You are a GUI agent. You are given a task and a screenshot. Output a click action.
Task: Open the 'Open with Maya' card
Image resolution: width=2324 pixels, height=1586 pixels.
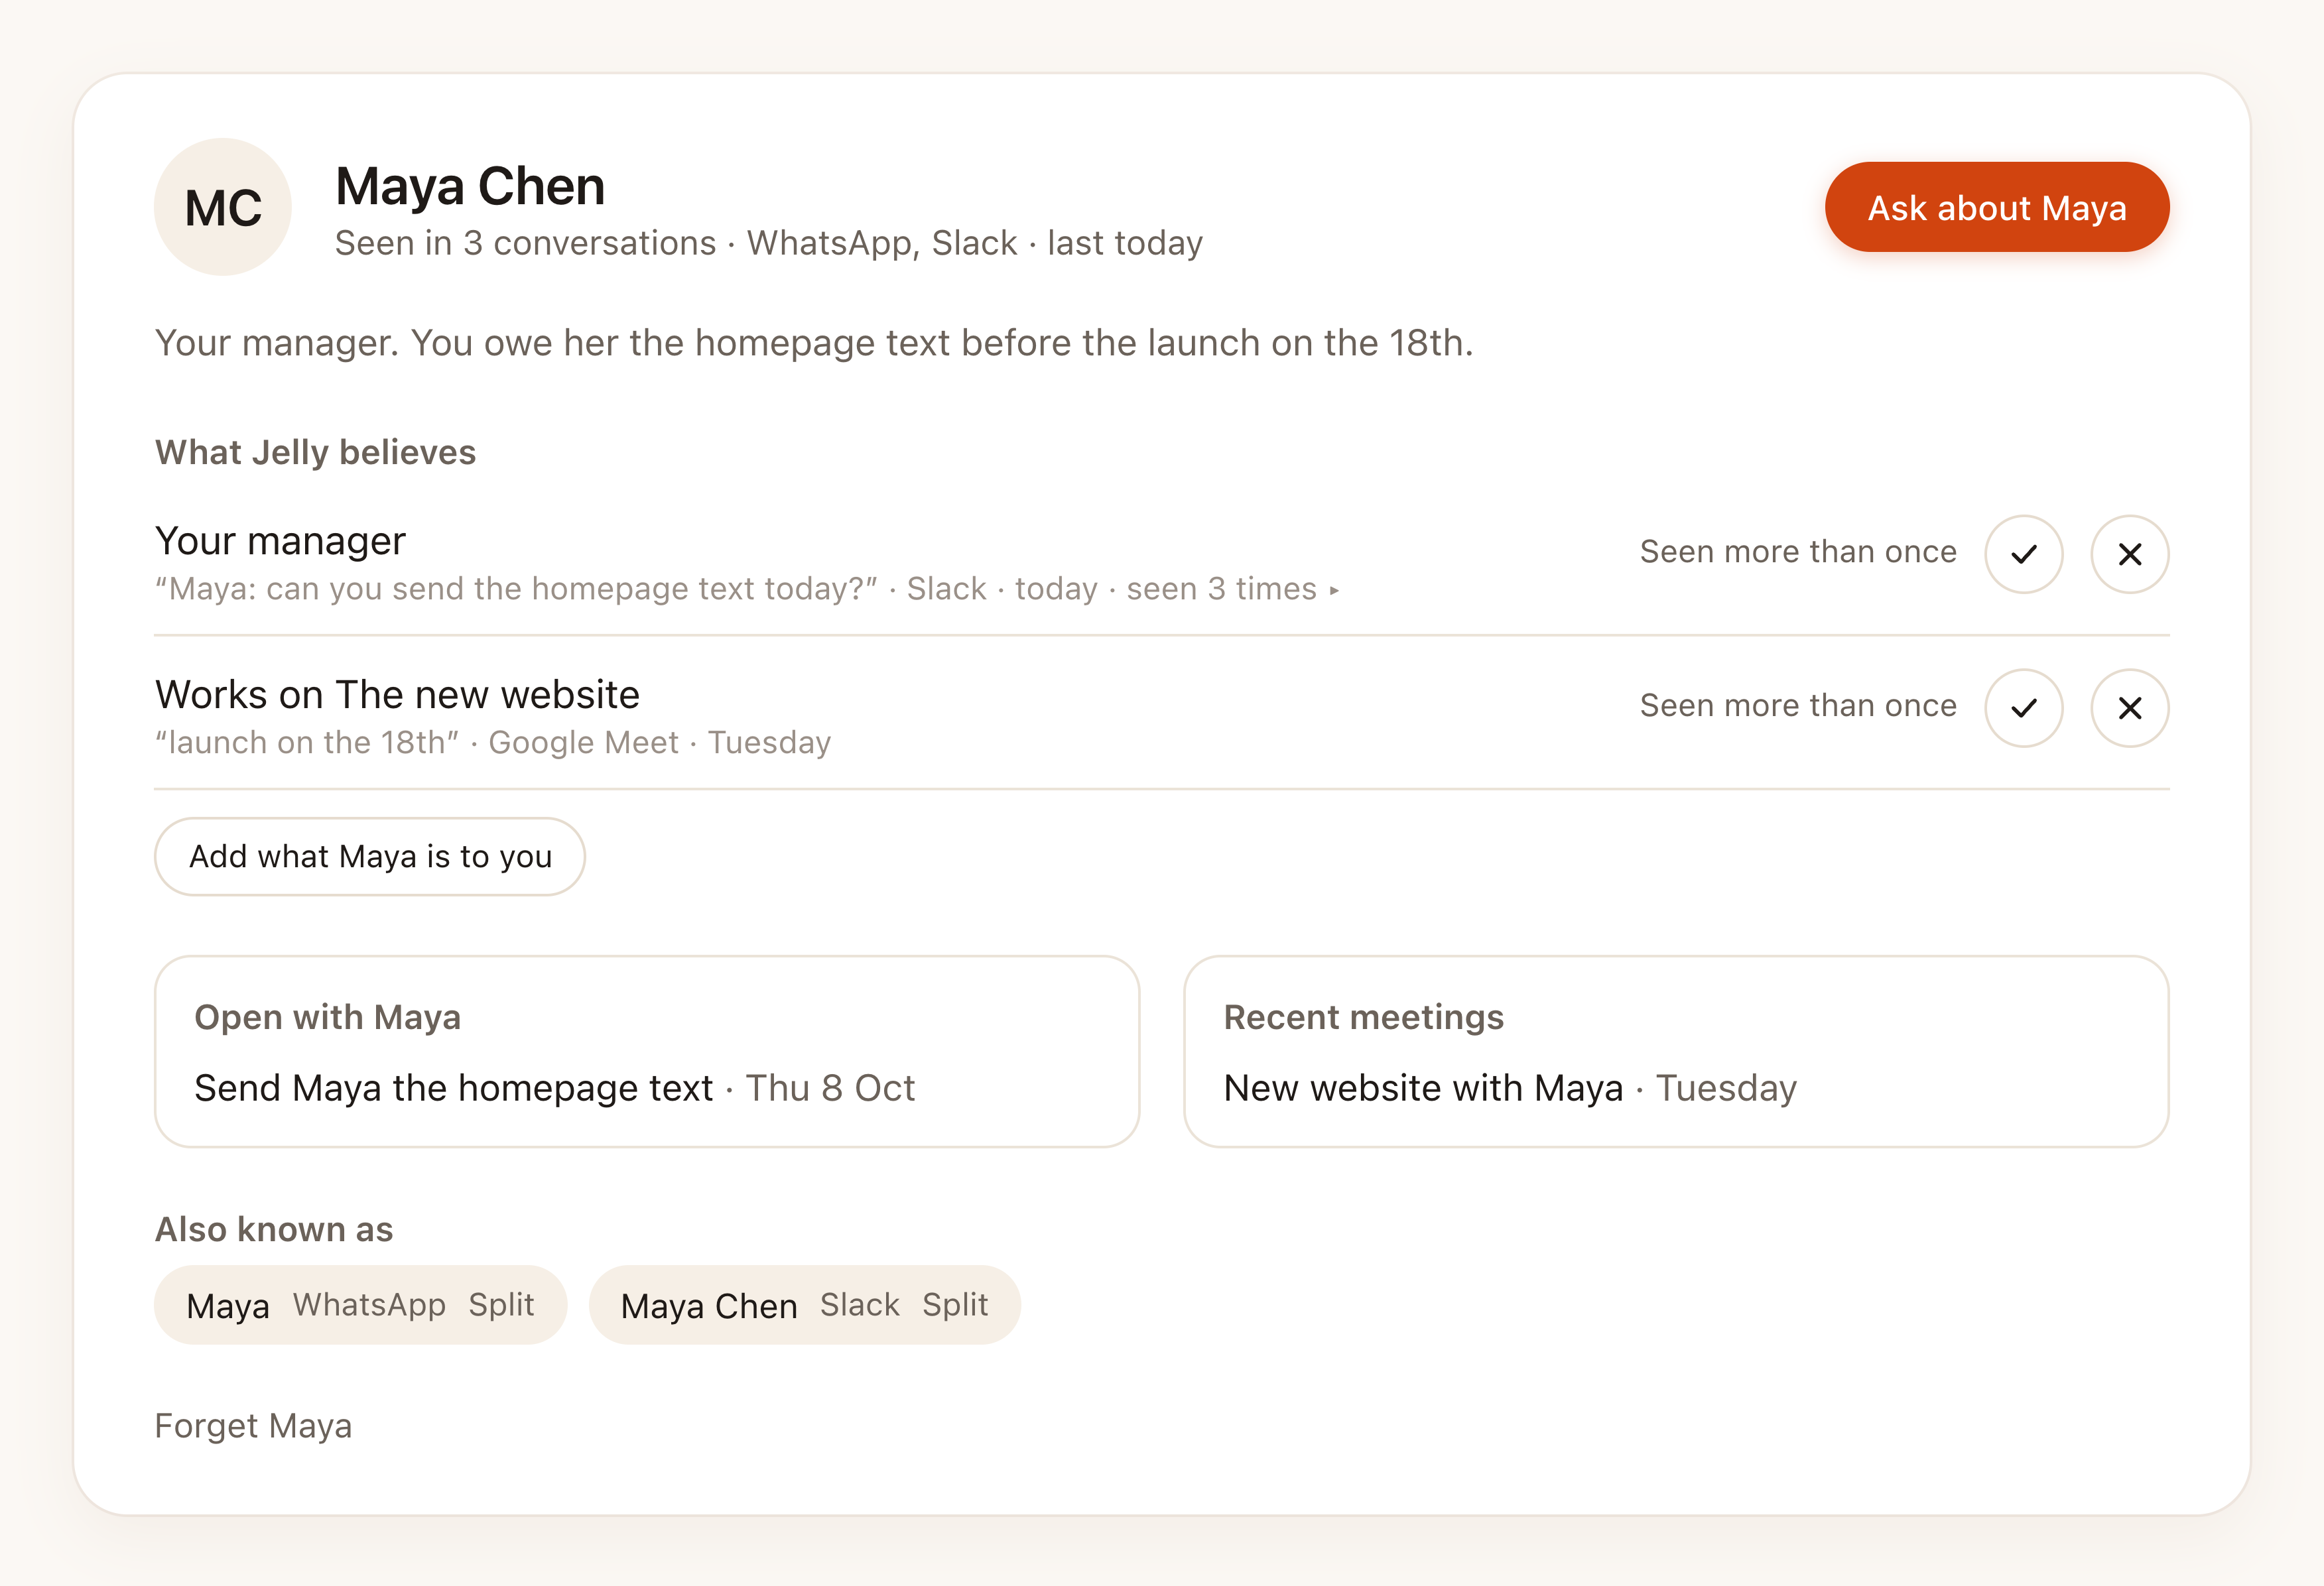pyautogui.click(x=647, y=1051)
